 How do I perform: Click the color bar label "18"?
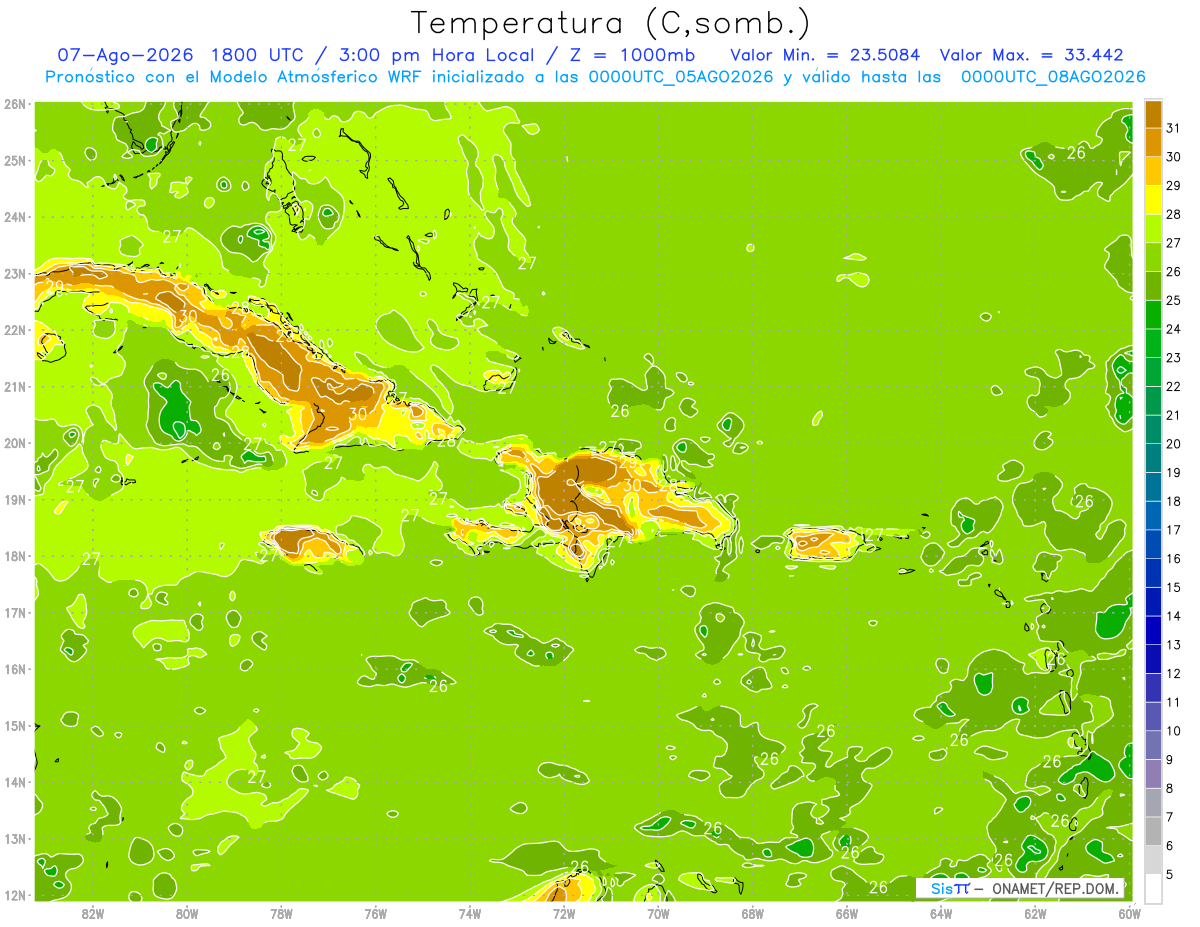pos(1173,501)
